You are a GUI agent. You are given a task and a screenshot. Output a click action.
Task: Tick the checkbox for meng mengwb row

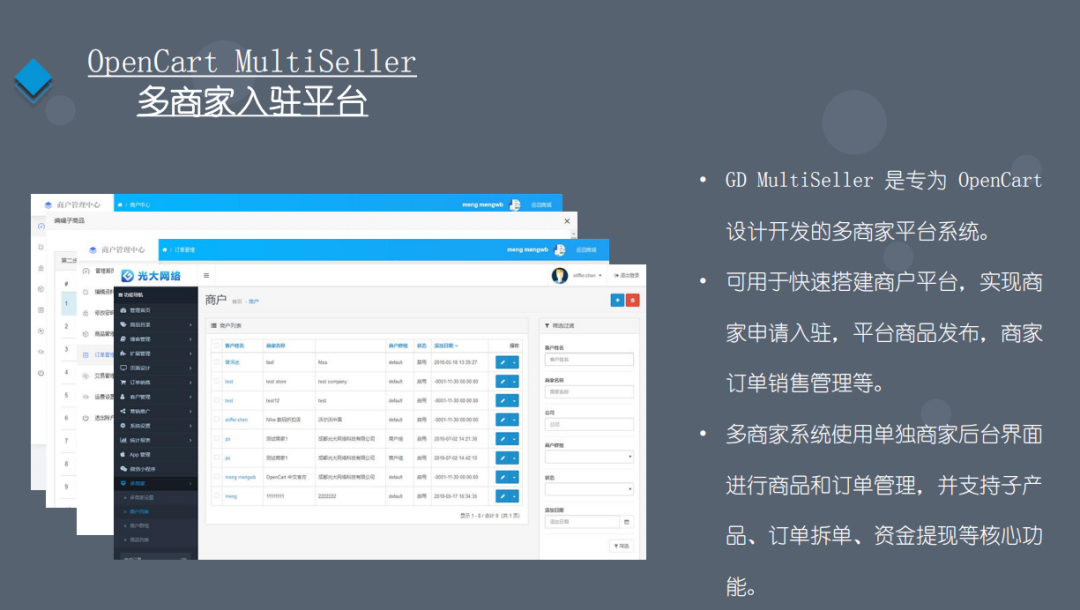tap(217, 477)
